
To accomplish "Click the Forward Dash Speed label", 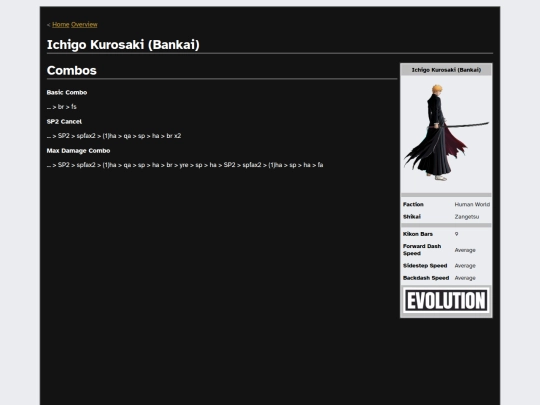I will pyautogui.click(x=422, y=250).
